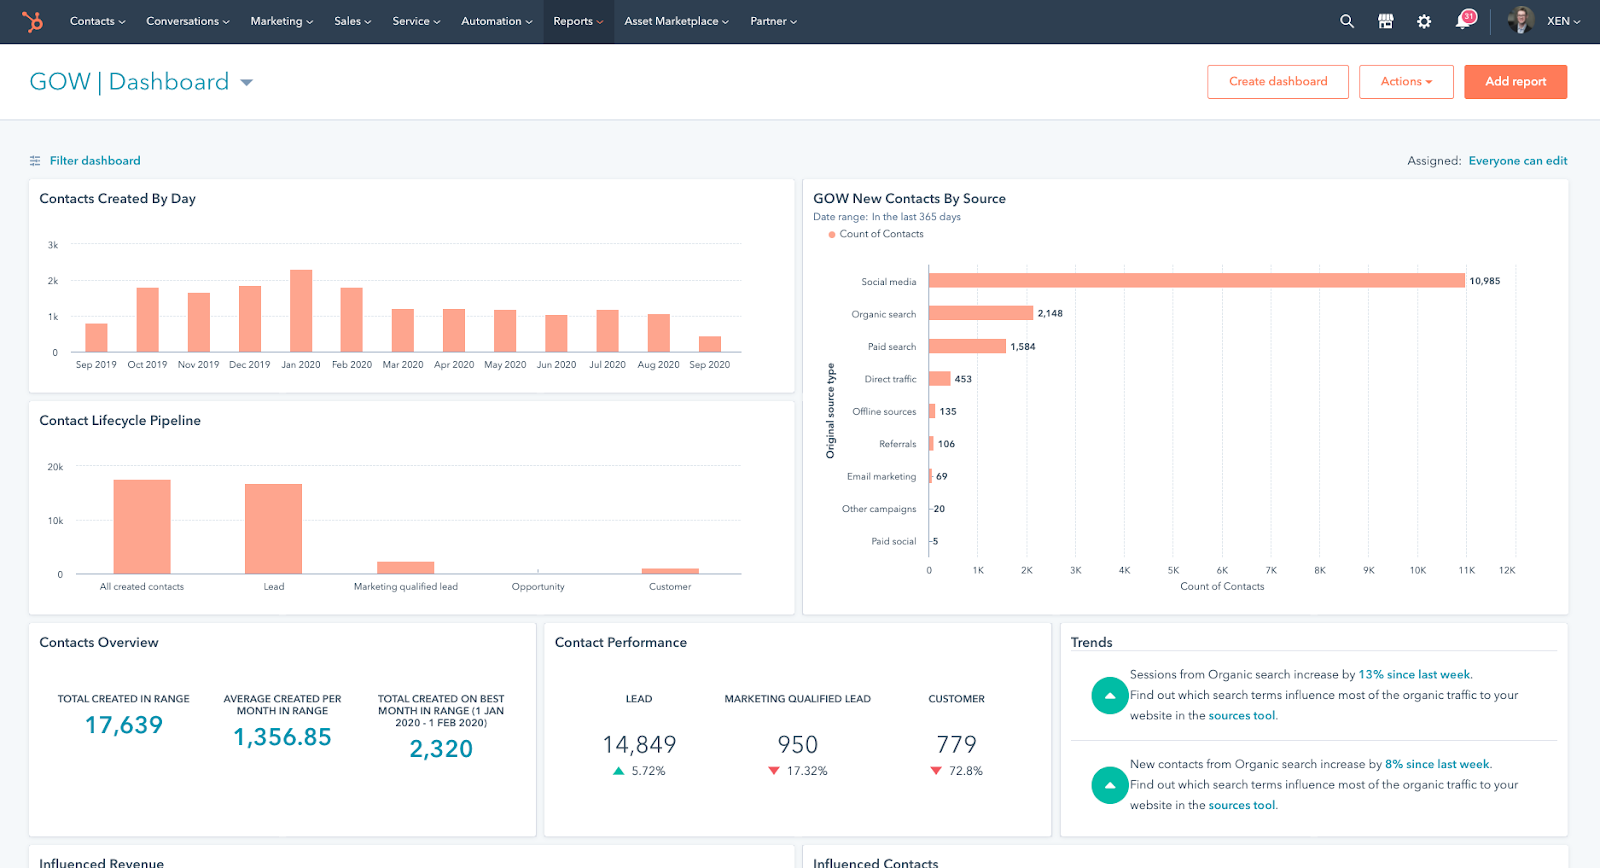The image size is (1600, 868).
Task: Click the Count of Contacts legend dot
Action: [x=831, y=235]
